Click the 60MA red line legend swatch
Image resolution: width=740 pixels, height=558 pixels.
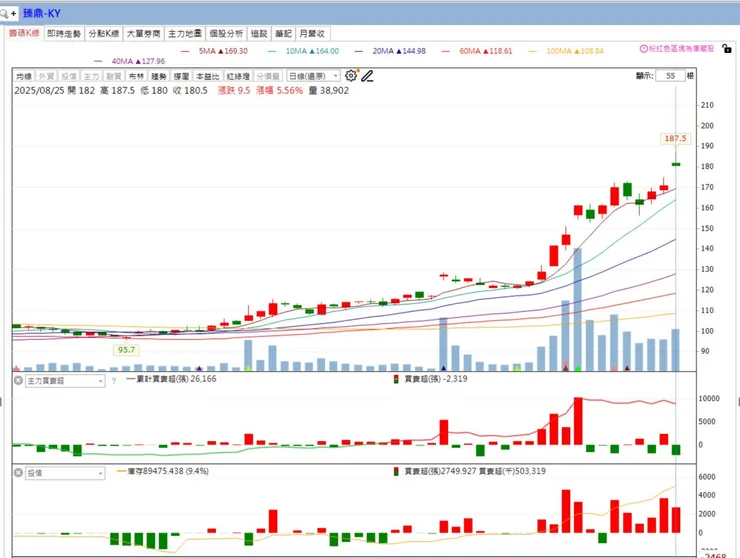click(x=446, y=51)
